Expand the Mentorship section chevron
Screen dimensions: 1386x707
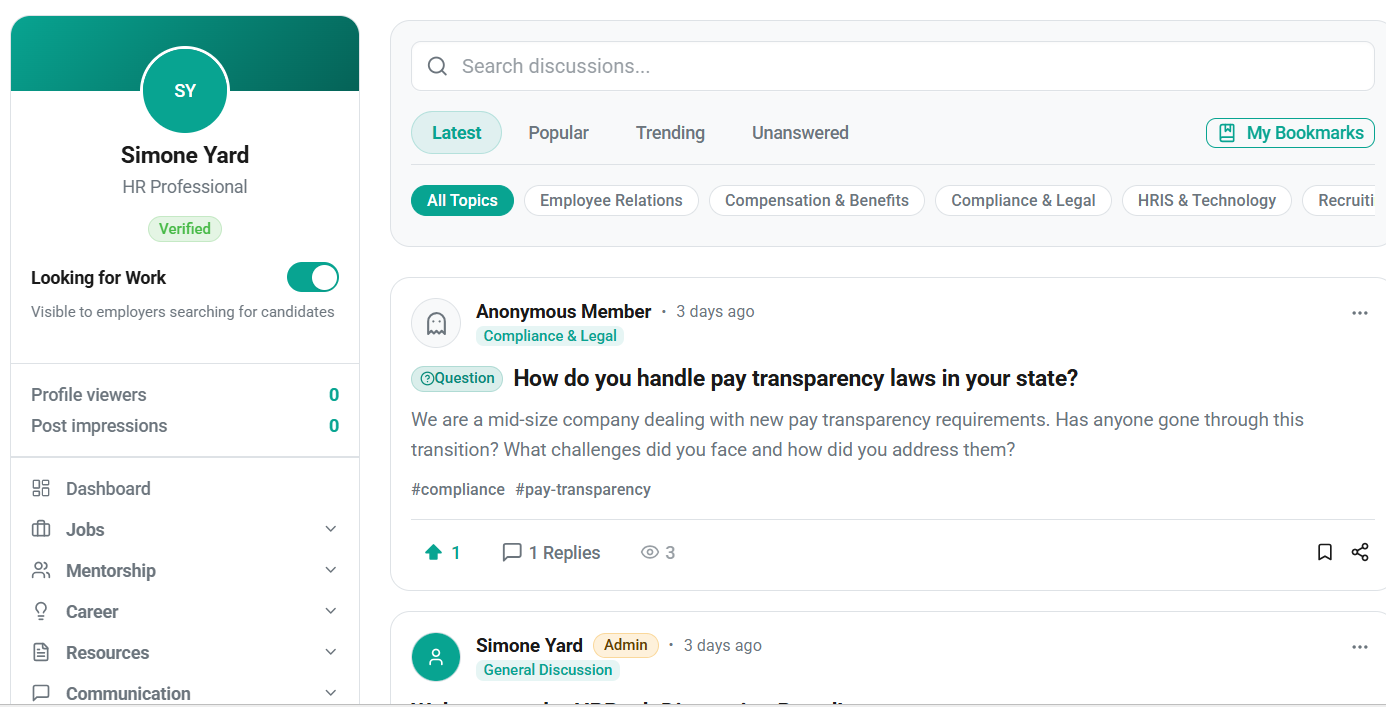click(x=331, y=570)
